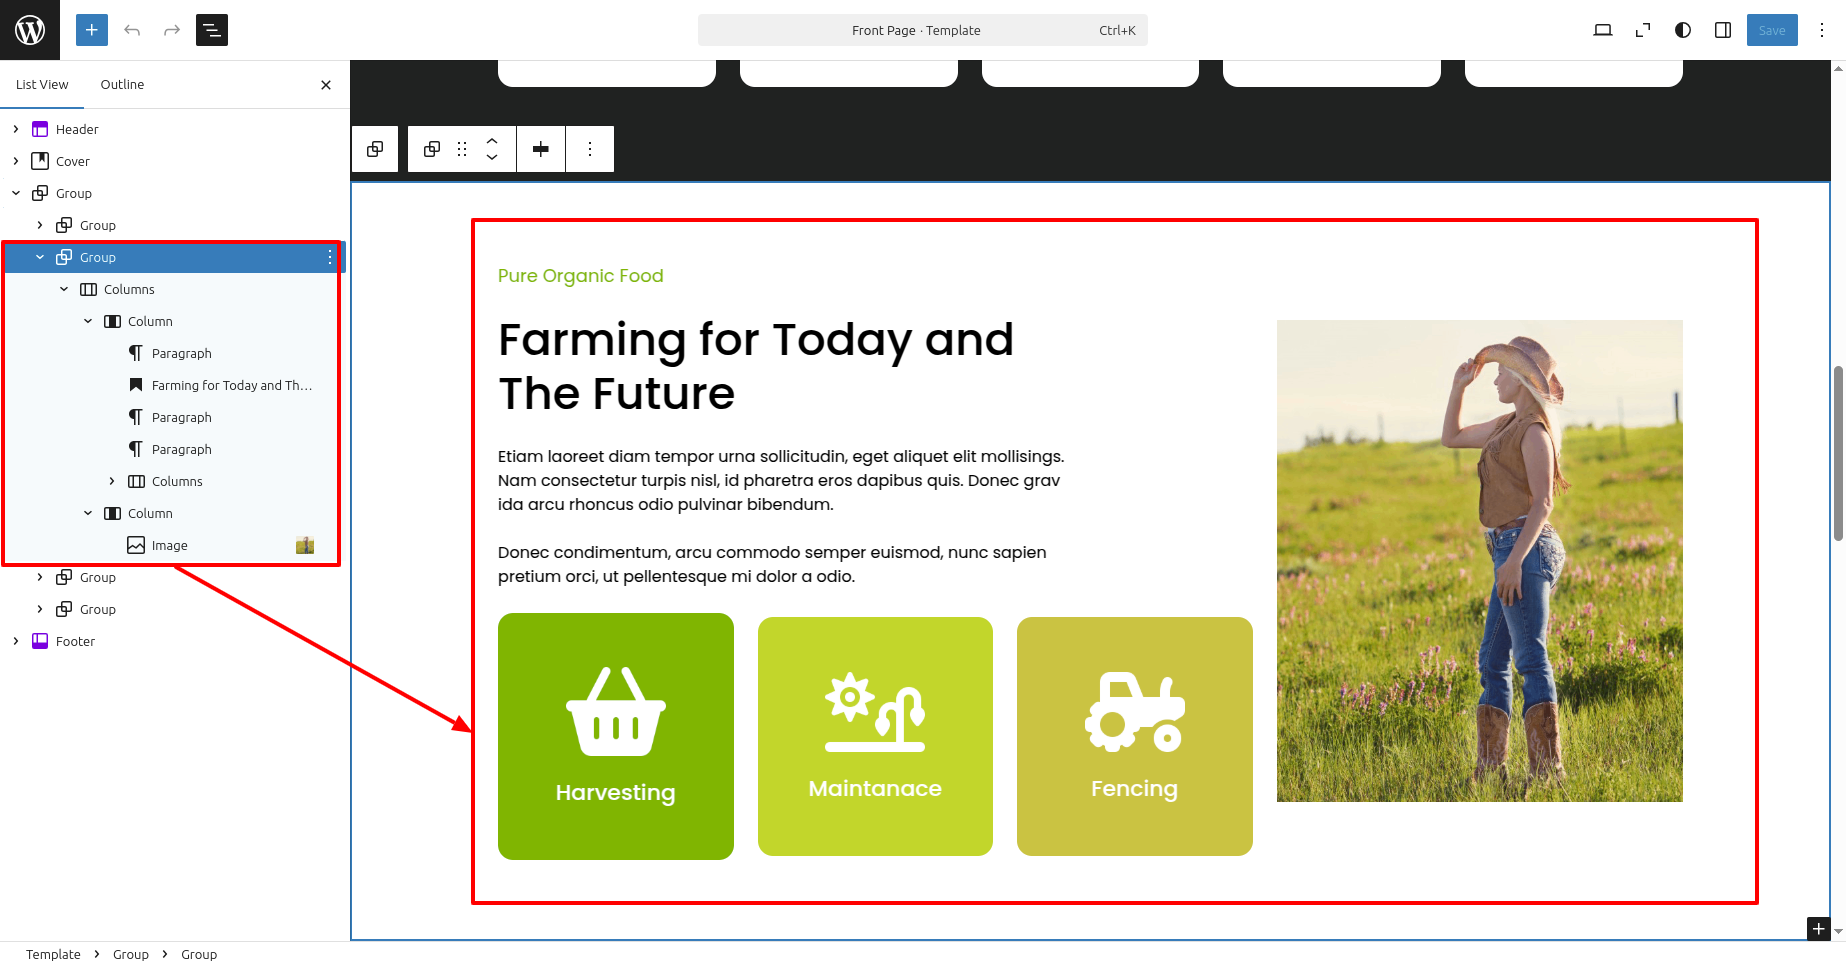
Task: Click the Maintanace plant icon
Action: click(875, 711)
